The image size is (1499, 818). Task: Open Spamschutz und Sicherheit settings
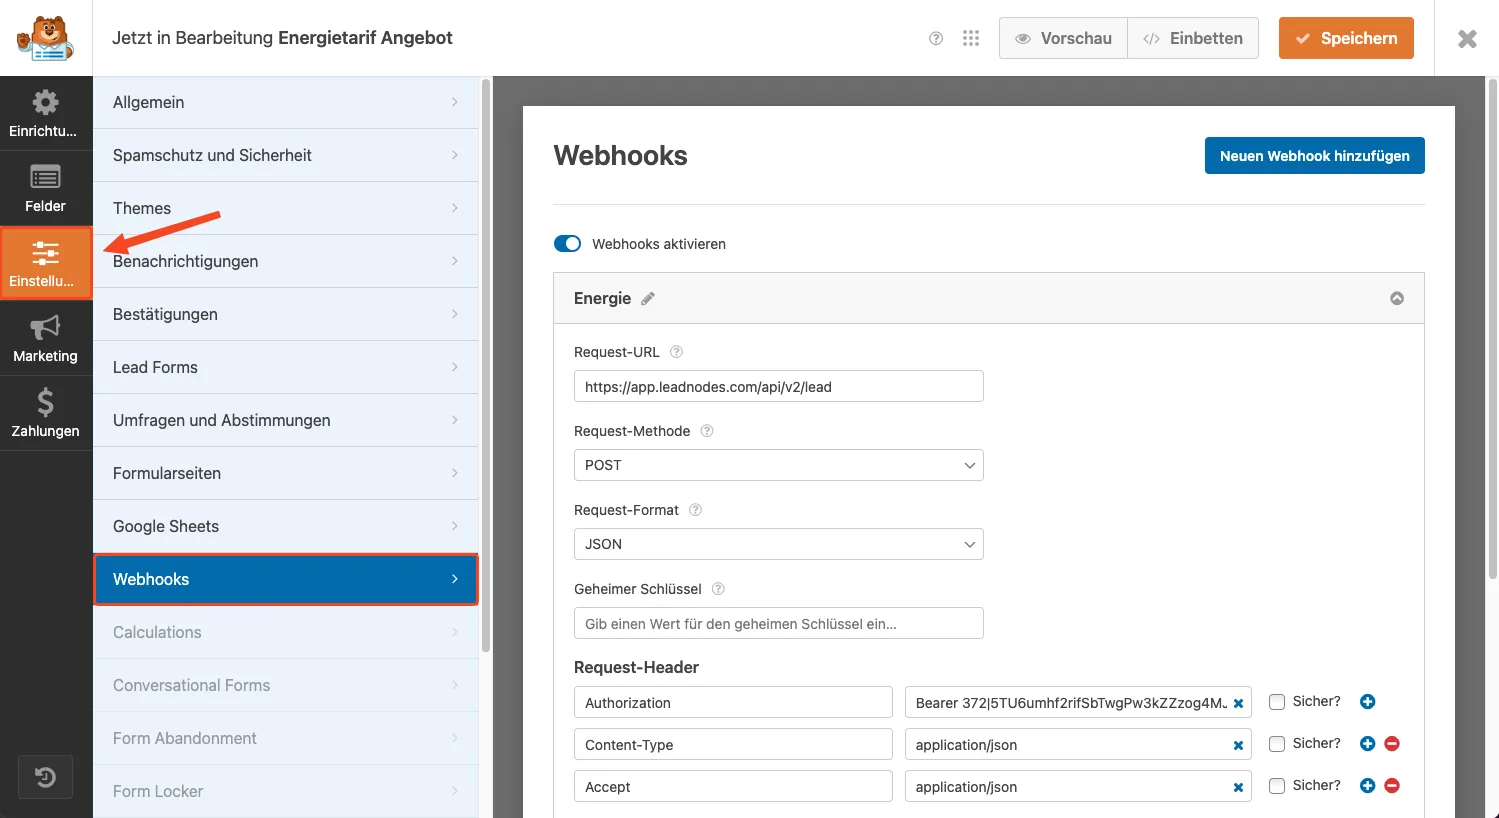[x=286, y=155]
